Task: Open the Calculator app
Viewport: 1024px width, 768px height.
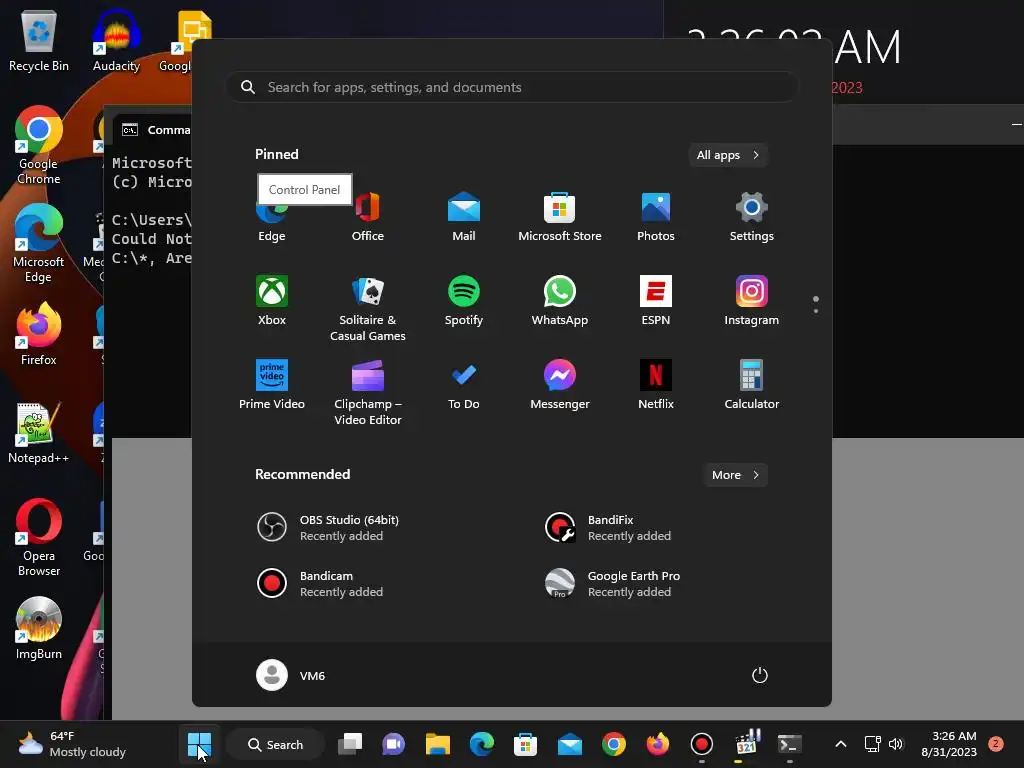Action: pyautogui.click(x=752, y=385)
